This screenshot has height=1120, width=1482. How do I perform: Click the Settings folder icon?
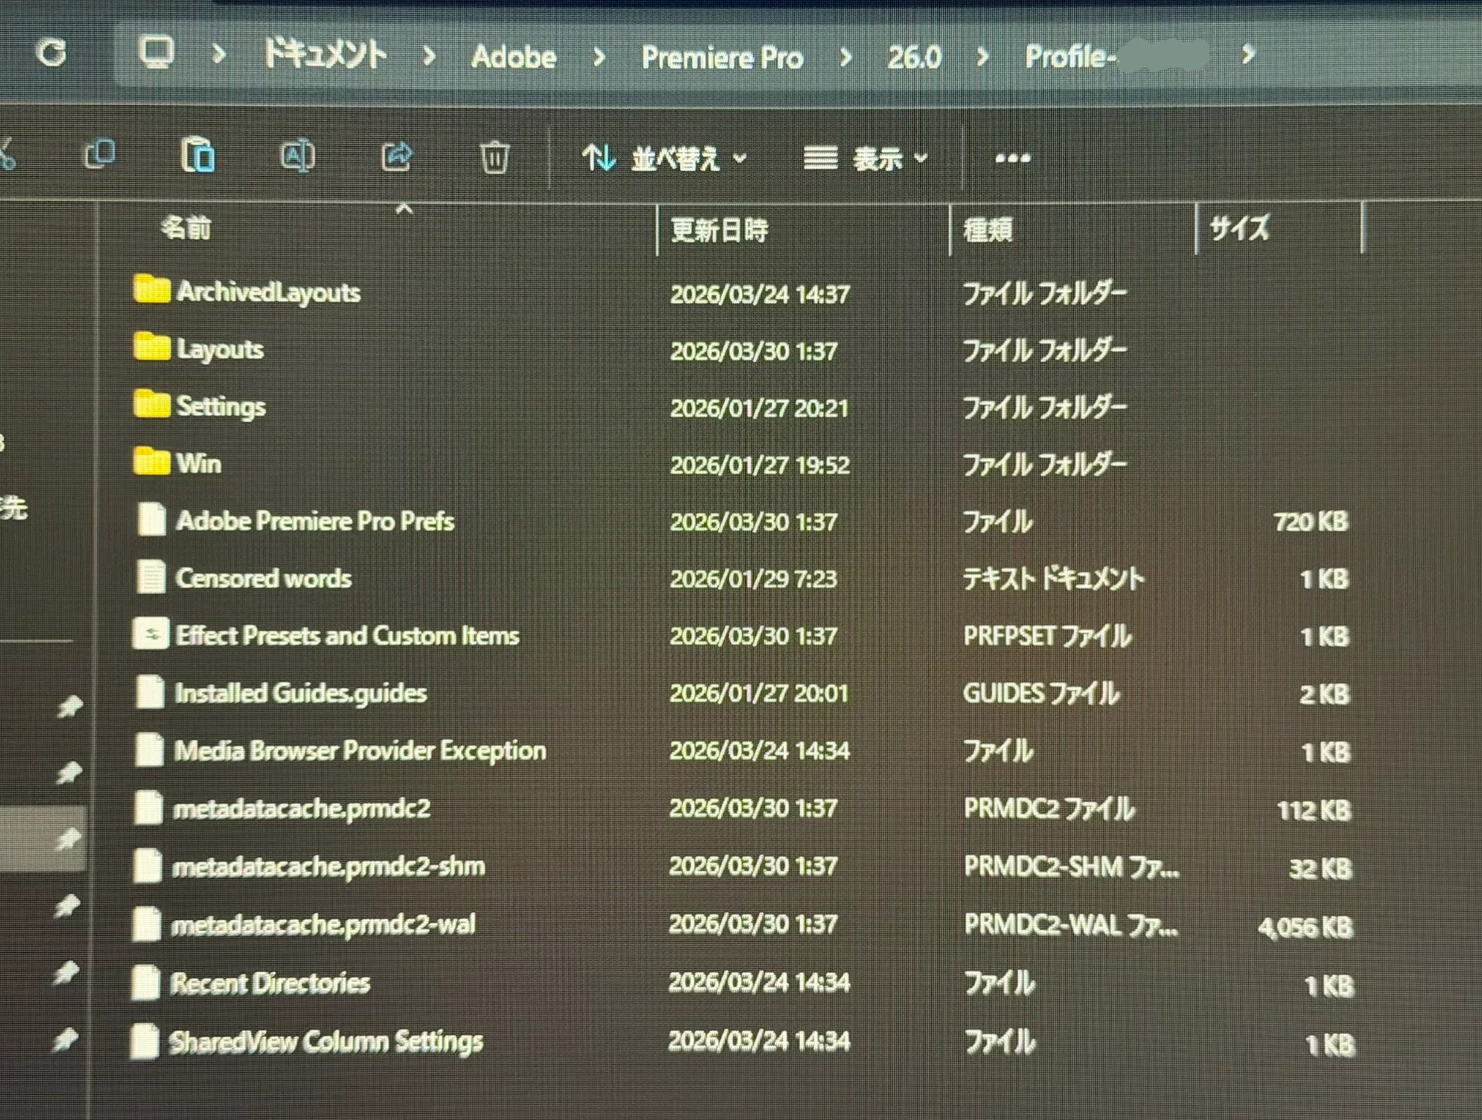click(151, 404)
